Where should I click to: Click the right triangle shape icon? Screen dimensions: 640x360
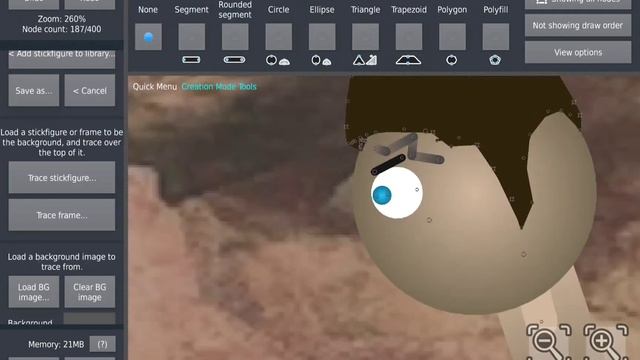tap(372, 60)
